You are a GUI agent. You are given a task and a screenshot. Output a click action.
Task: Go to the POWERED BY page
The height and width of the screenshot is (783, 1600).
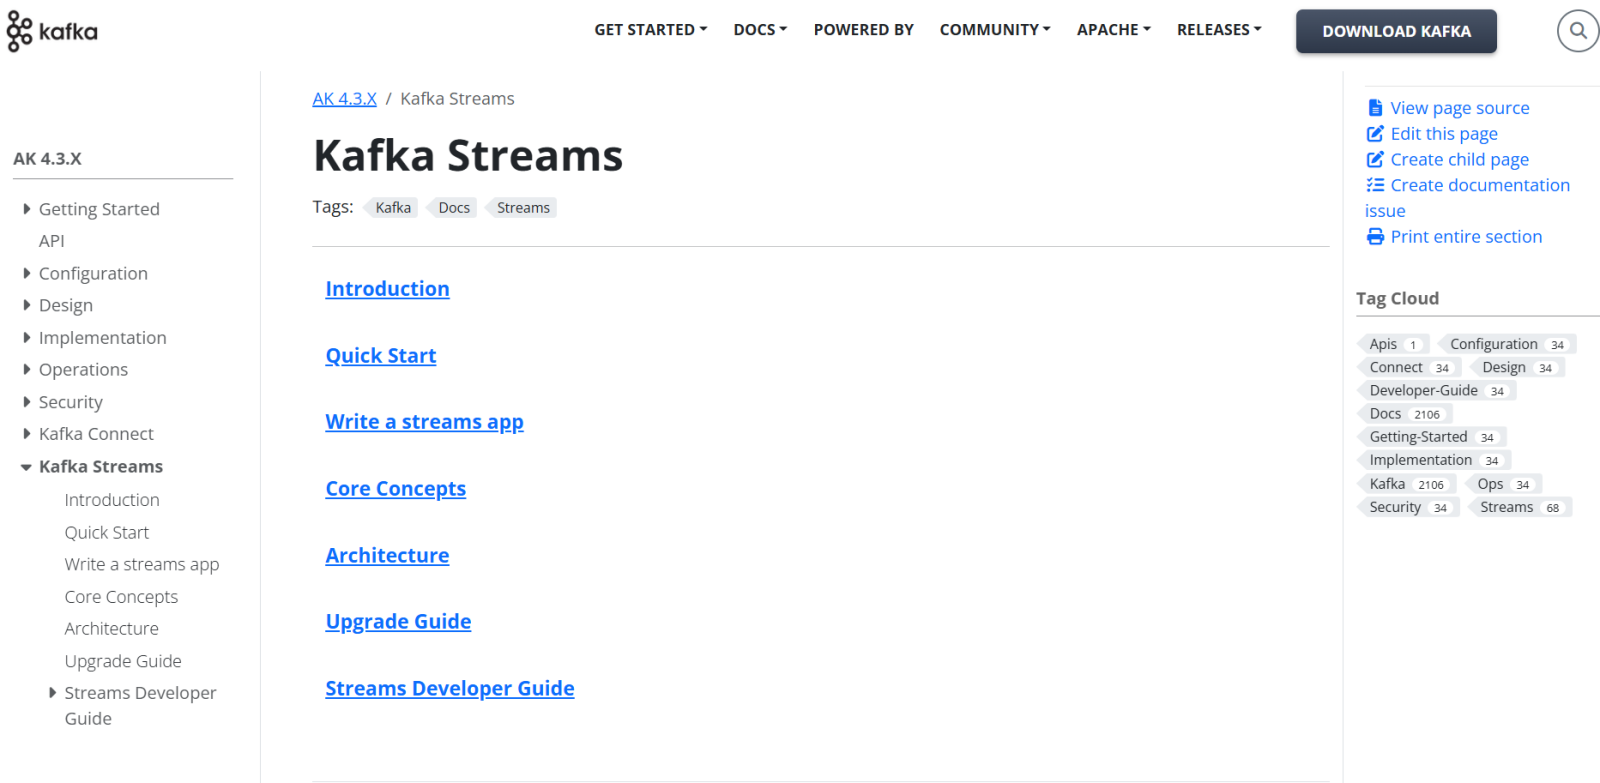pyautogui.click(x=863, y=30)
